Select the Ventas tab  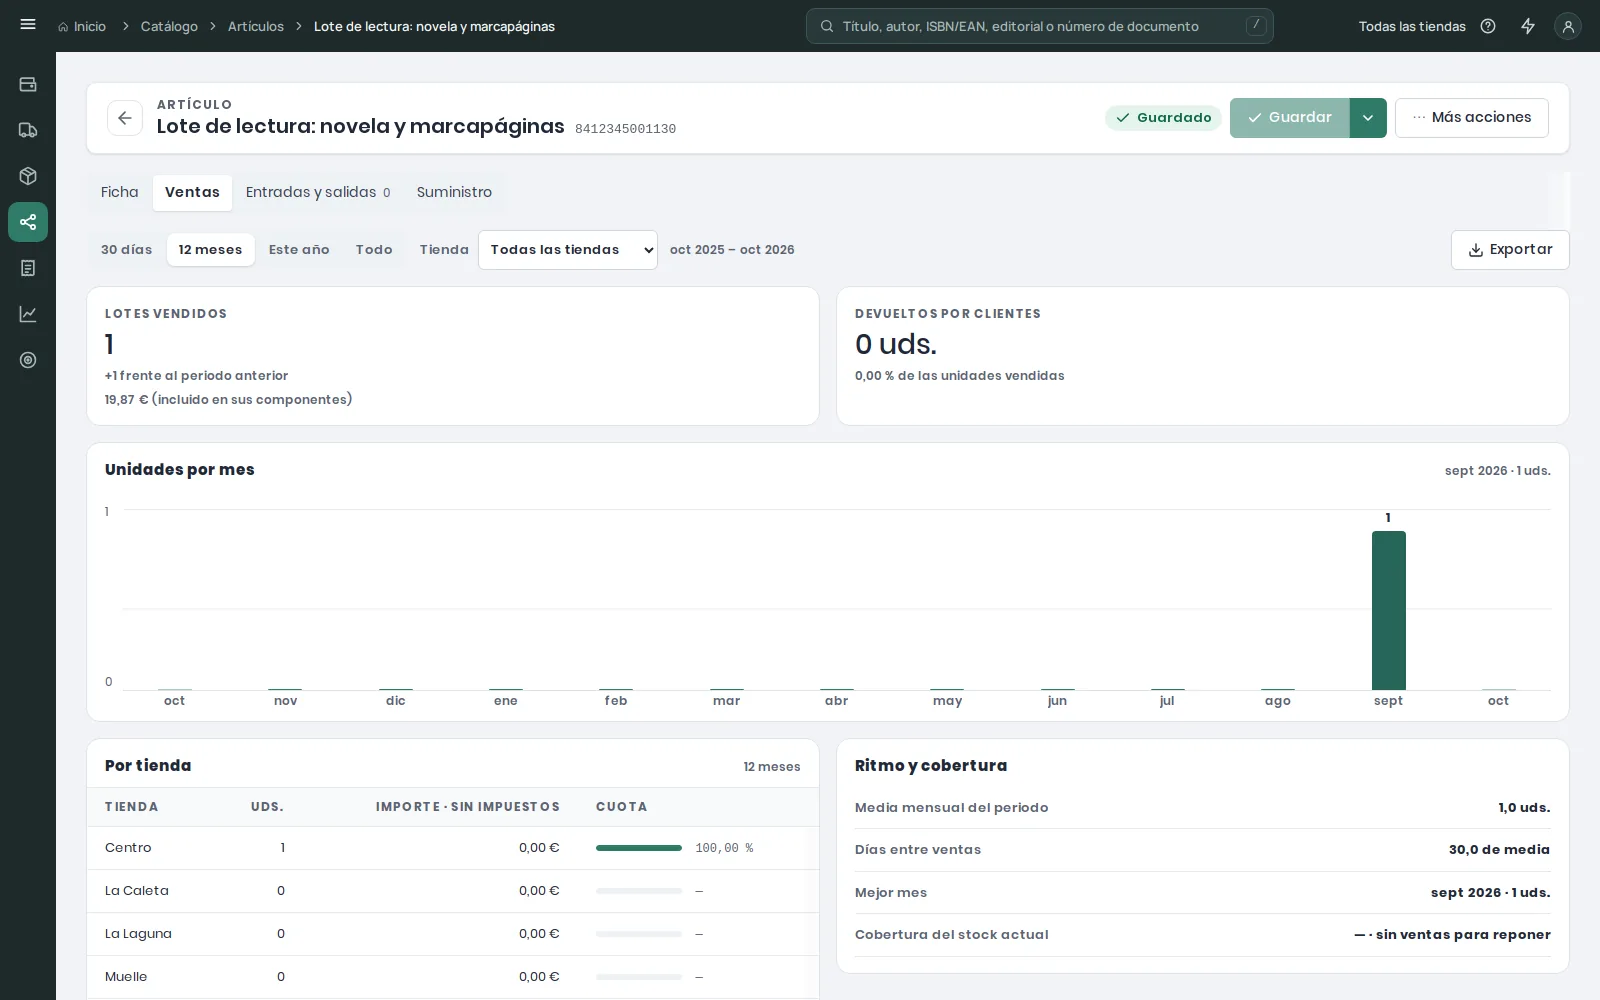point(192,192)
